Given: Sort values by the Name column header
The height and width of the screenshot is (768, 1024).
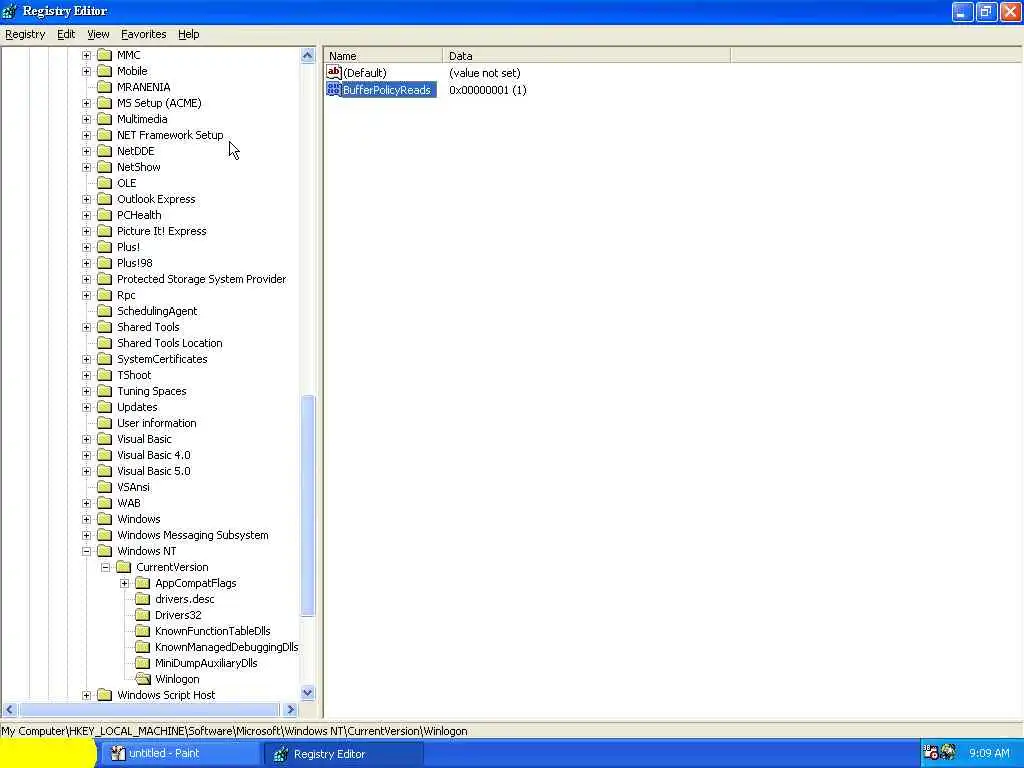Looking at the screenshot, I should coord(383,56).
